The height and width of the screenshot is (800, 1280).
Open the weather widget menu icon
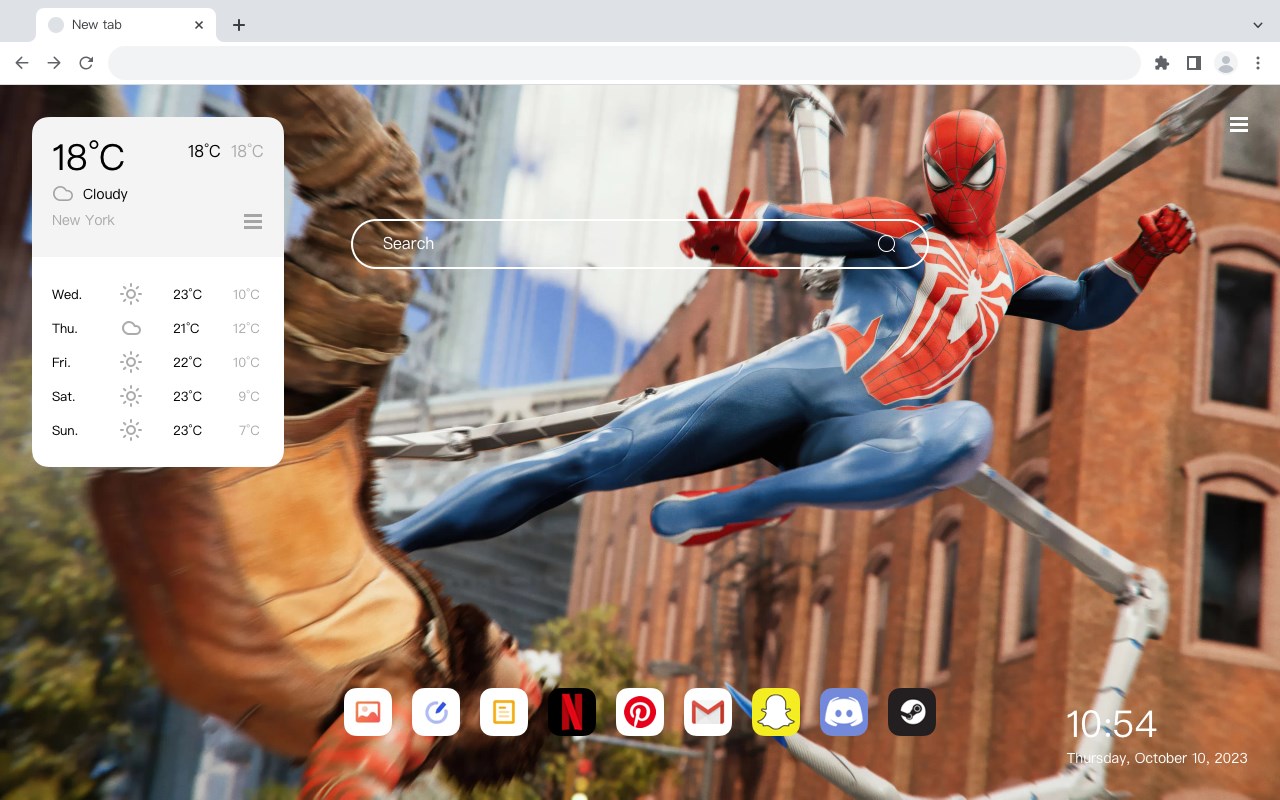pyautogui.click(x=253, y=221)
